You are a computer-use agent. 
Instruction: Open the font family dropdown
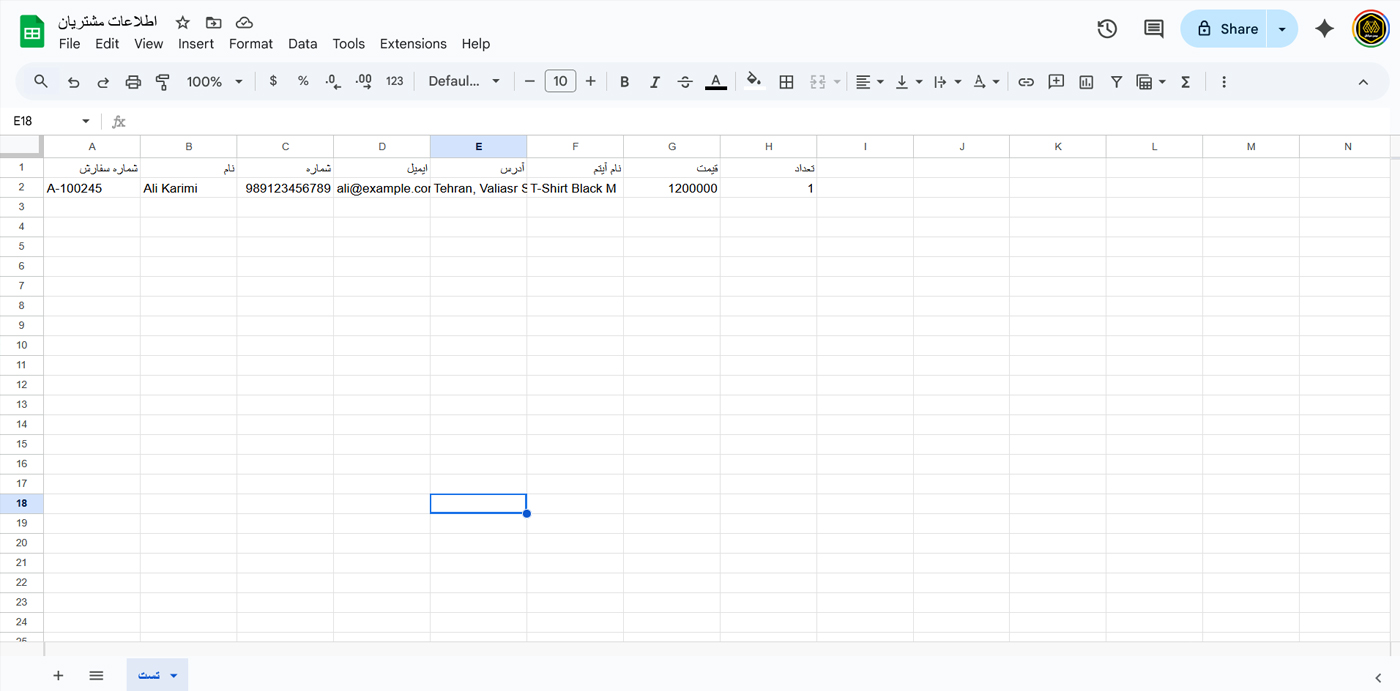click(x=464, y=82)
